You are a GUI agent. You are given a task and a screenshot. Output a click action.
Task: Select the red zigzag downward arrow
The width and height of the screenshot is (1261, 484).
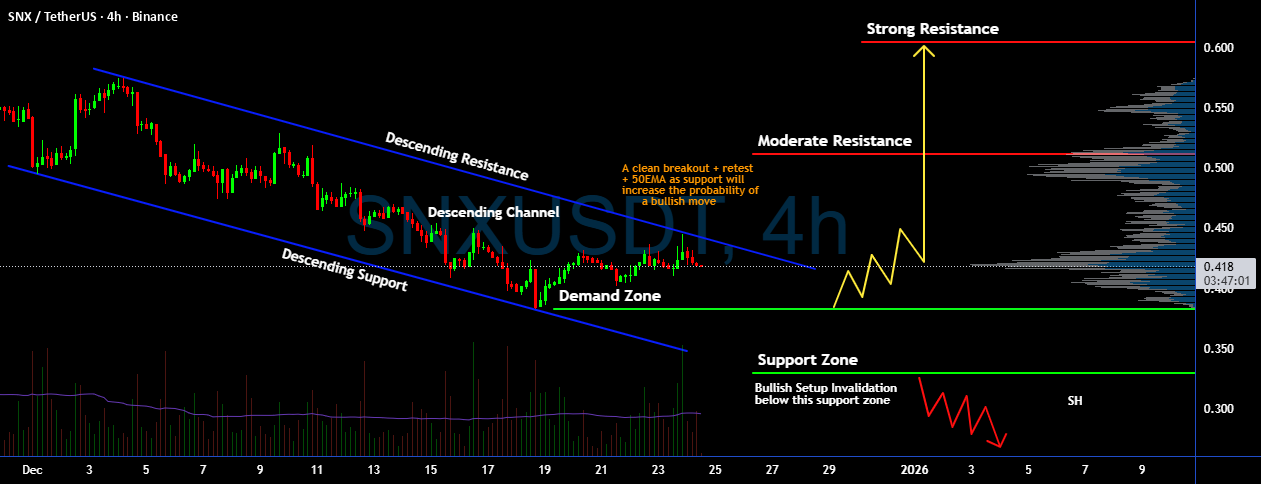pyautogui.click(x=965, y=412)
